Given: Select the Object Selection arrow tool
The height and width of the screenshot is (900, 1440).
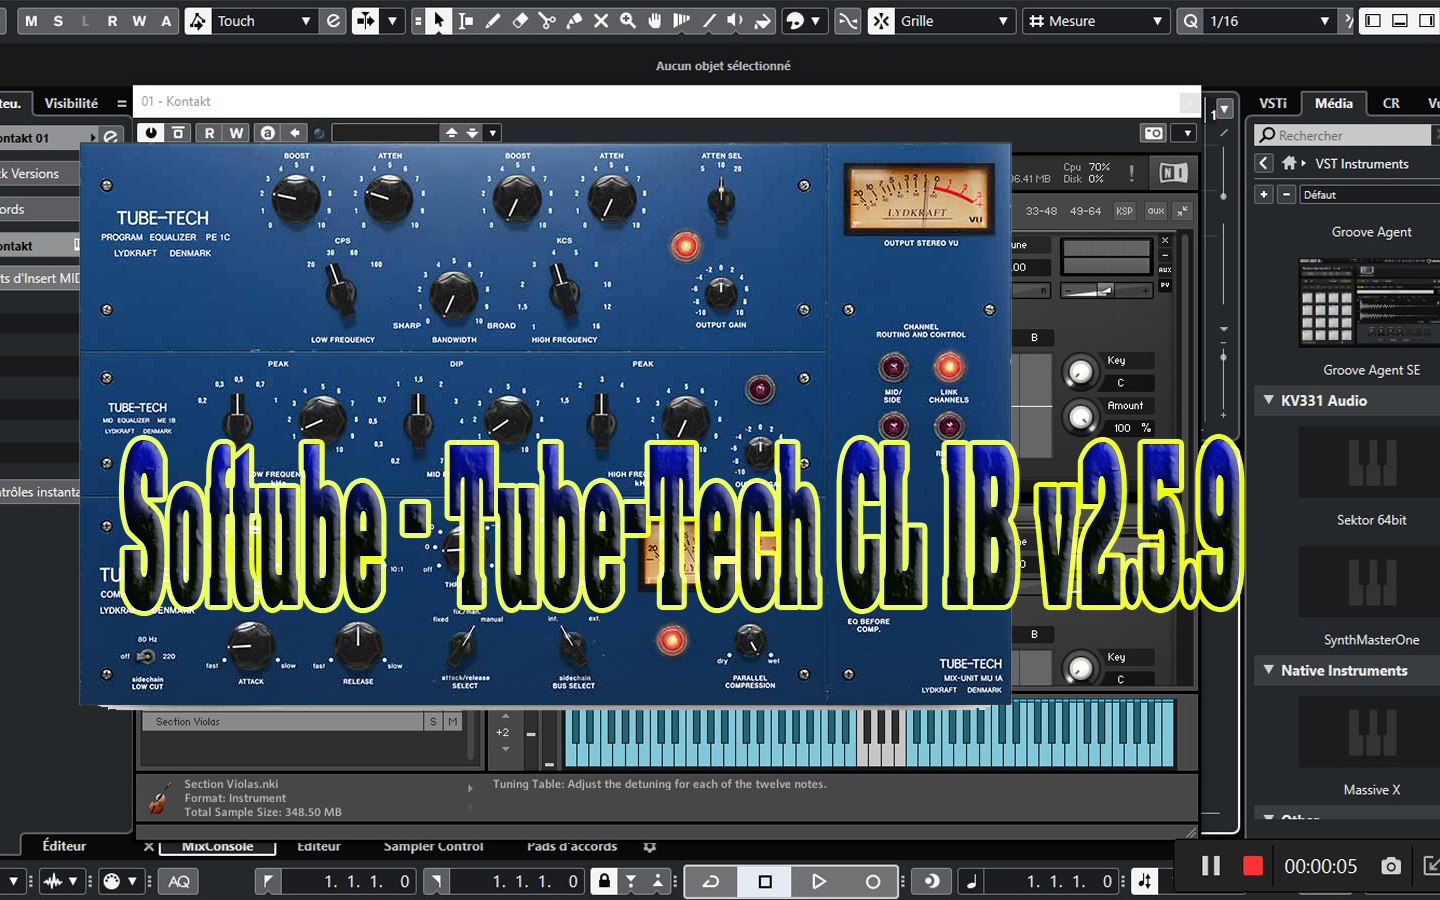Looking at the screenshot, I should coord(438,21).
